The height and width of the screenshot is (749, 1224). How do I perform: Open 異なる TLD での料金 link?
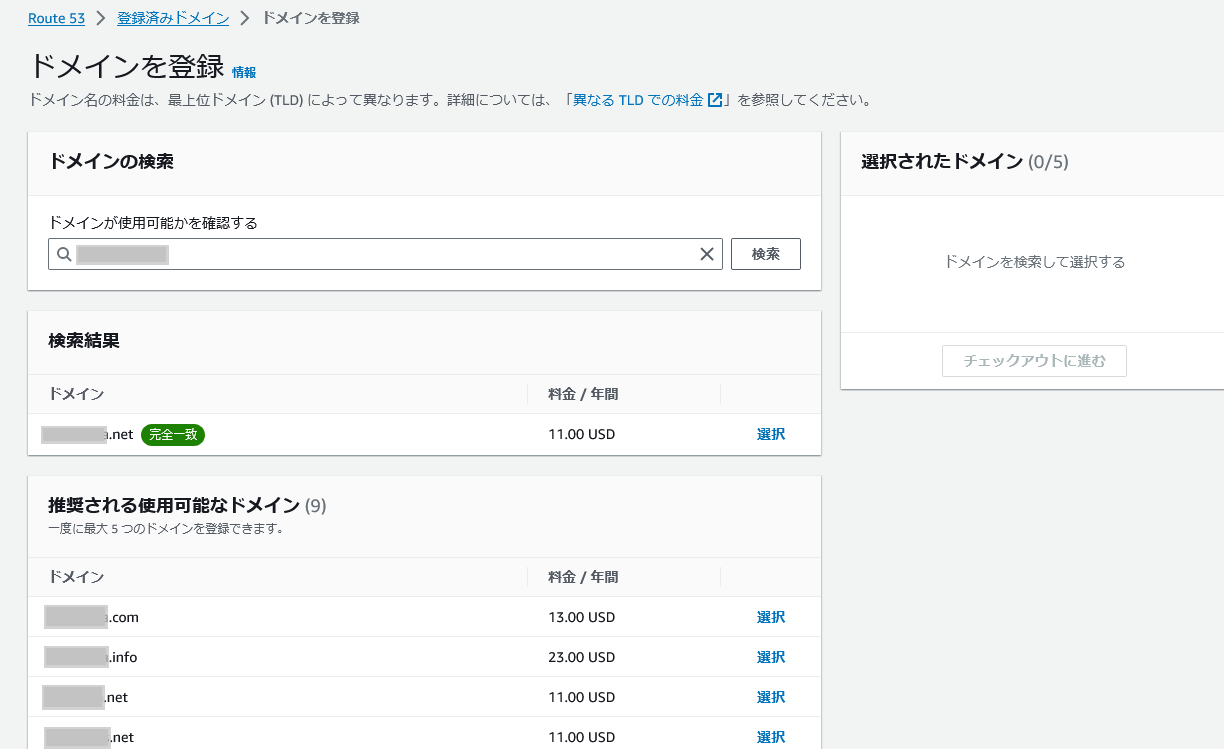click(637, 100)
